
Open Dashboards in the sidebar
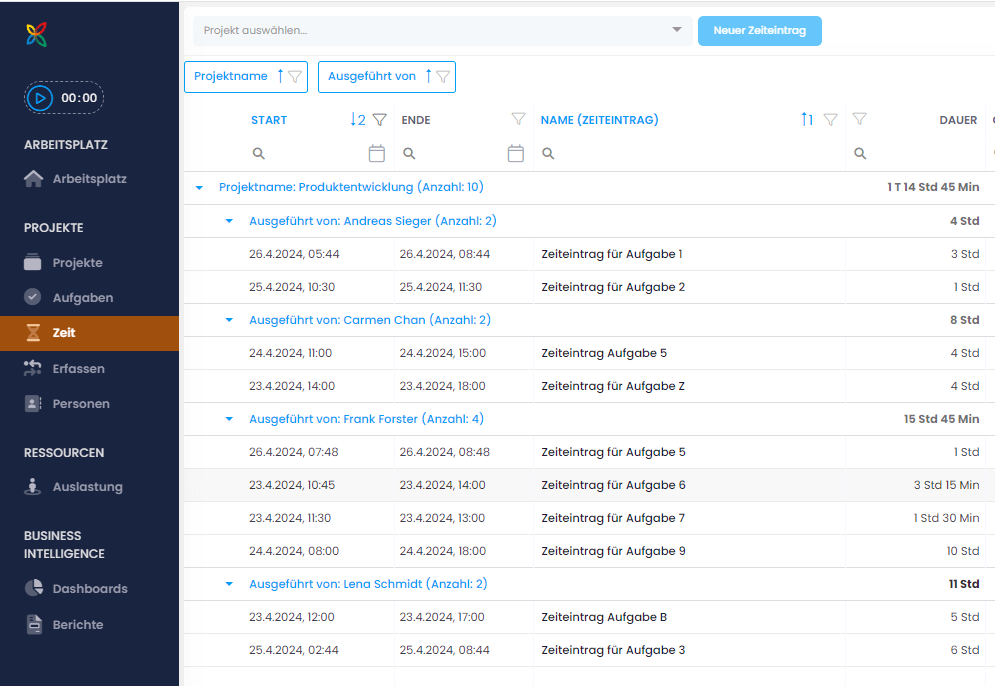(90, 589)
